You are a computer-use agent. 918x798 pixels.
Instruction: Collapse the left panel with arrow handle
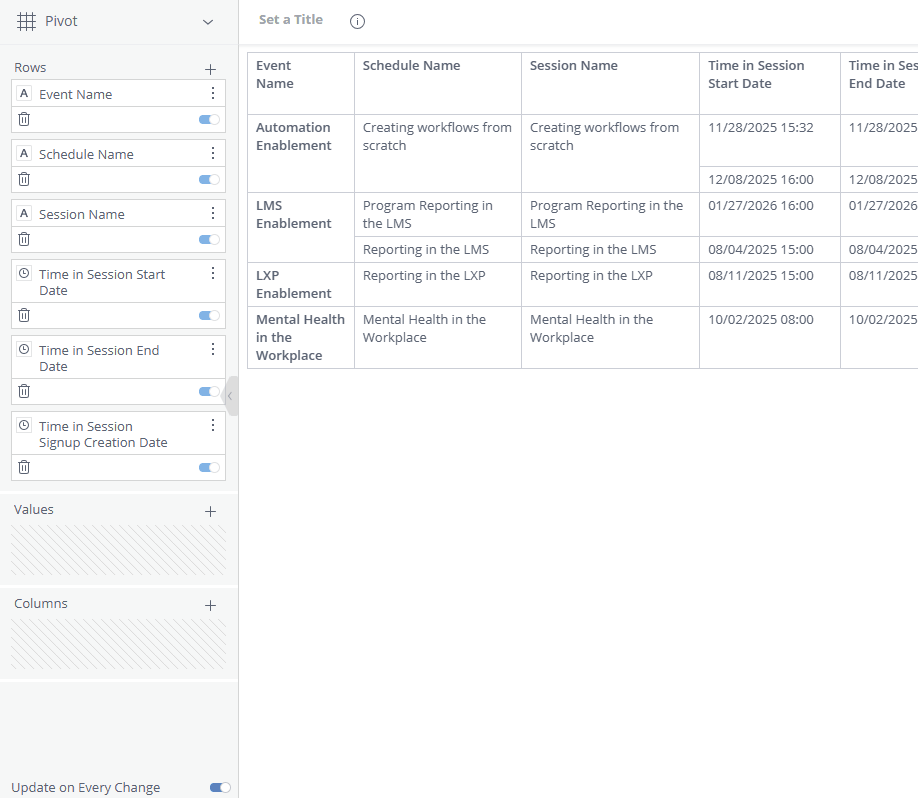(230, 396)
